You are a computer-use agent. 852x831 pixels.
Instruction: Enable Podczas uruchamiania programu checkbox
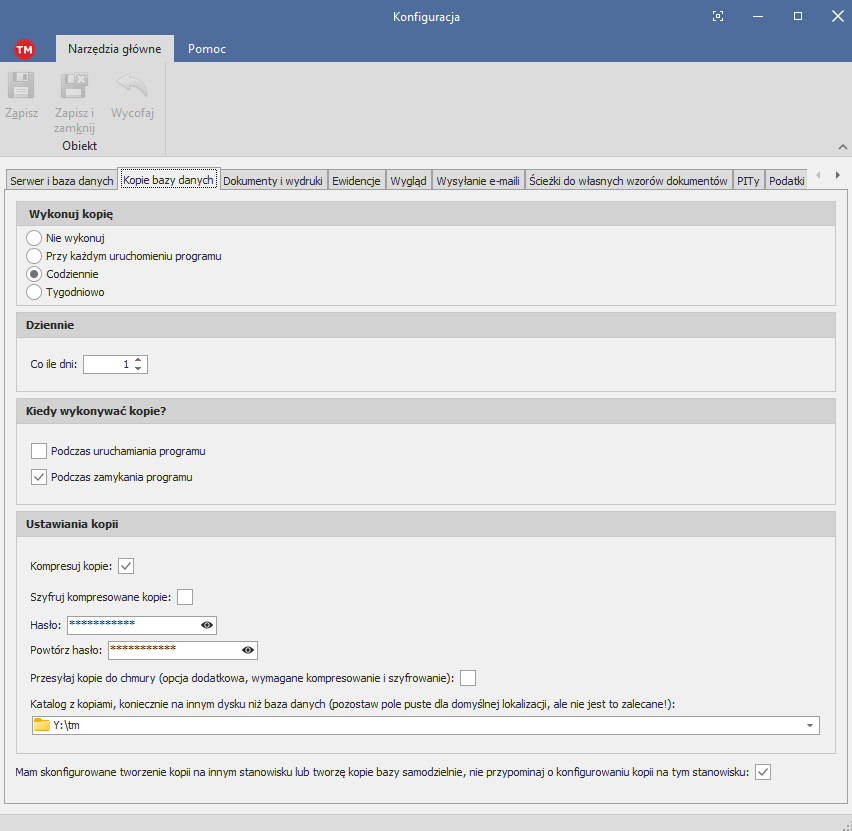point(39,451)
